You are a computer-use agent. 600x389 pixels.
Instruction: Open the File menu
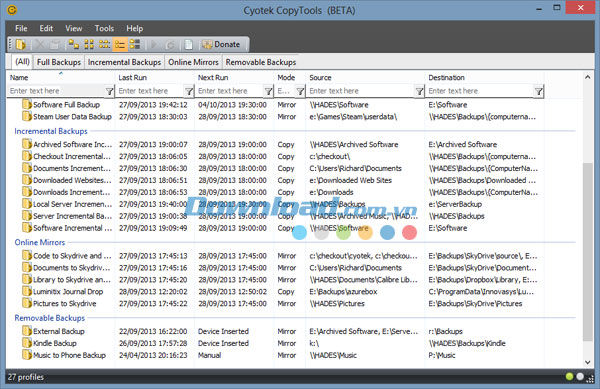(x=21, y=28)
